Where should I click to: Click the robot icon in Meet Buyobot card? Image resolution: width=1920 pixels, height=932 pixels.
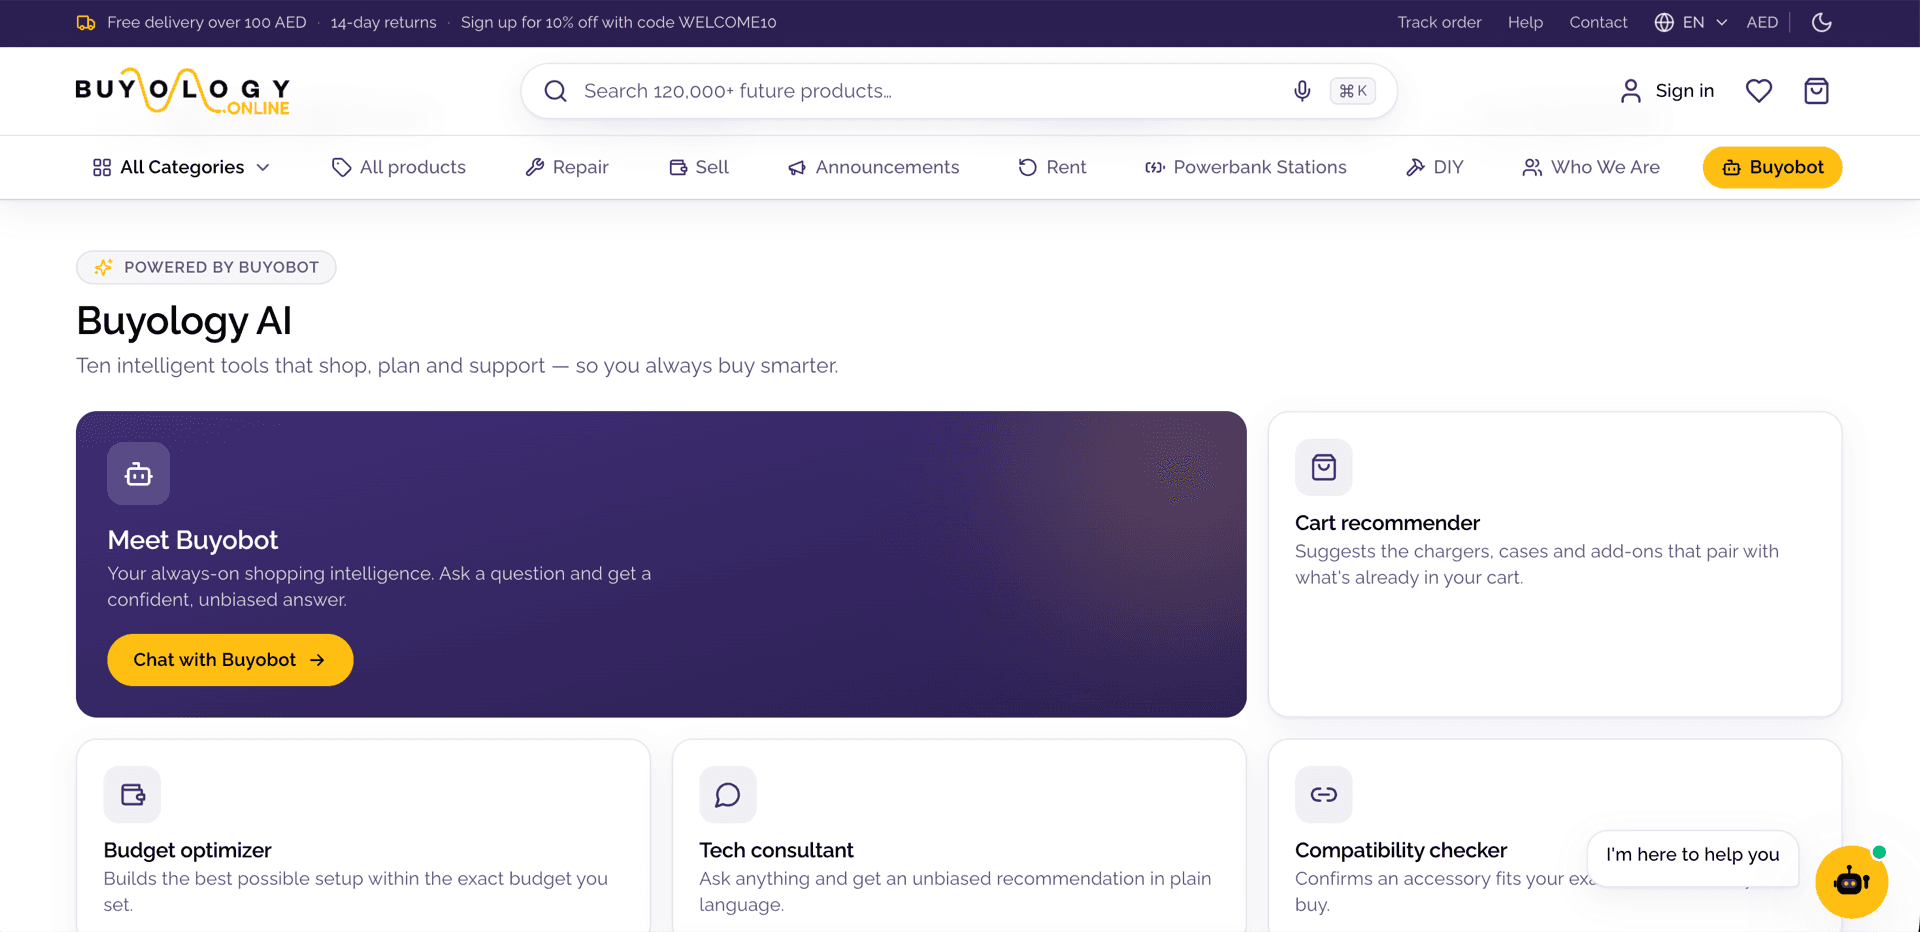pyautogui.click(x=139, y=474)
